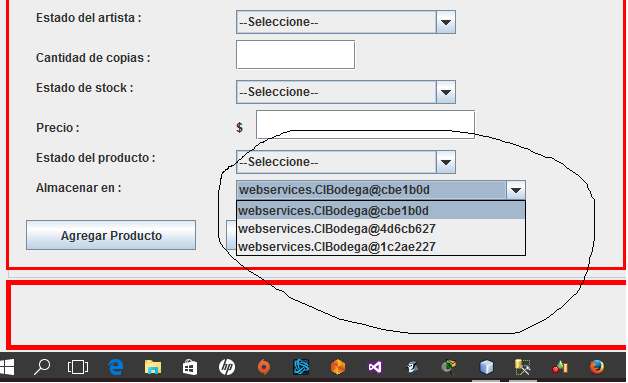628x383 pixels.
Task: Select option webservices.ClBodega@cbe1b0d in the list
Action: click(x=381, y=211)
